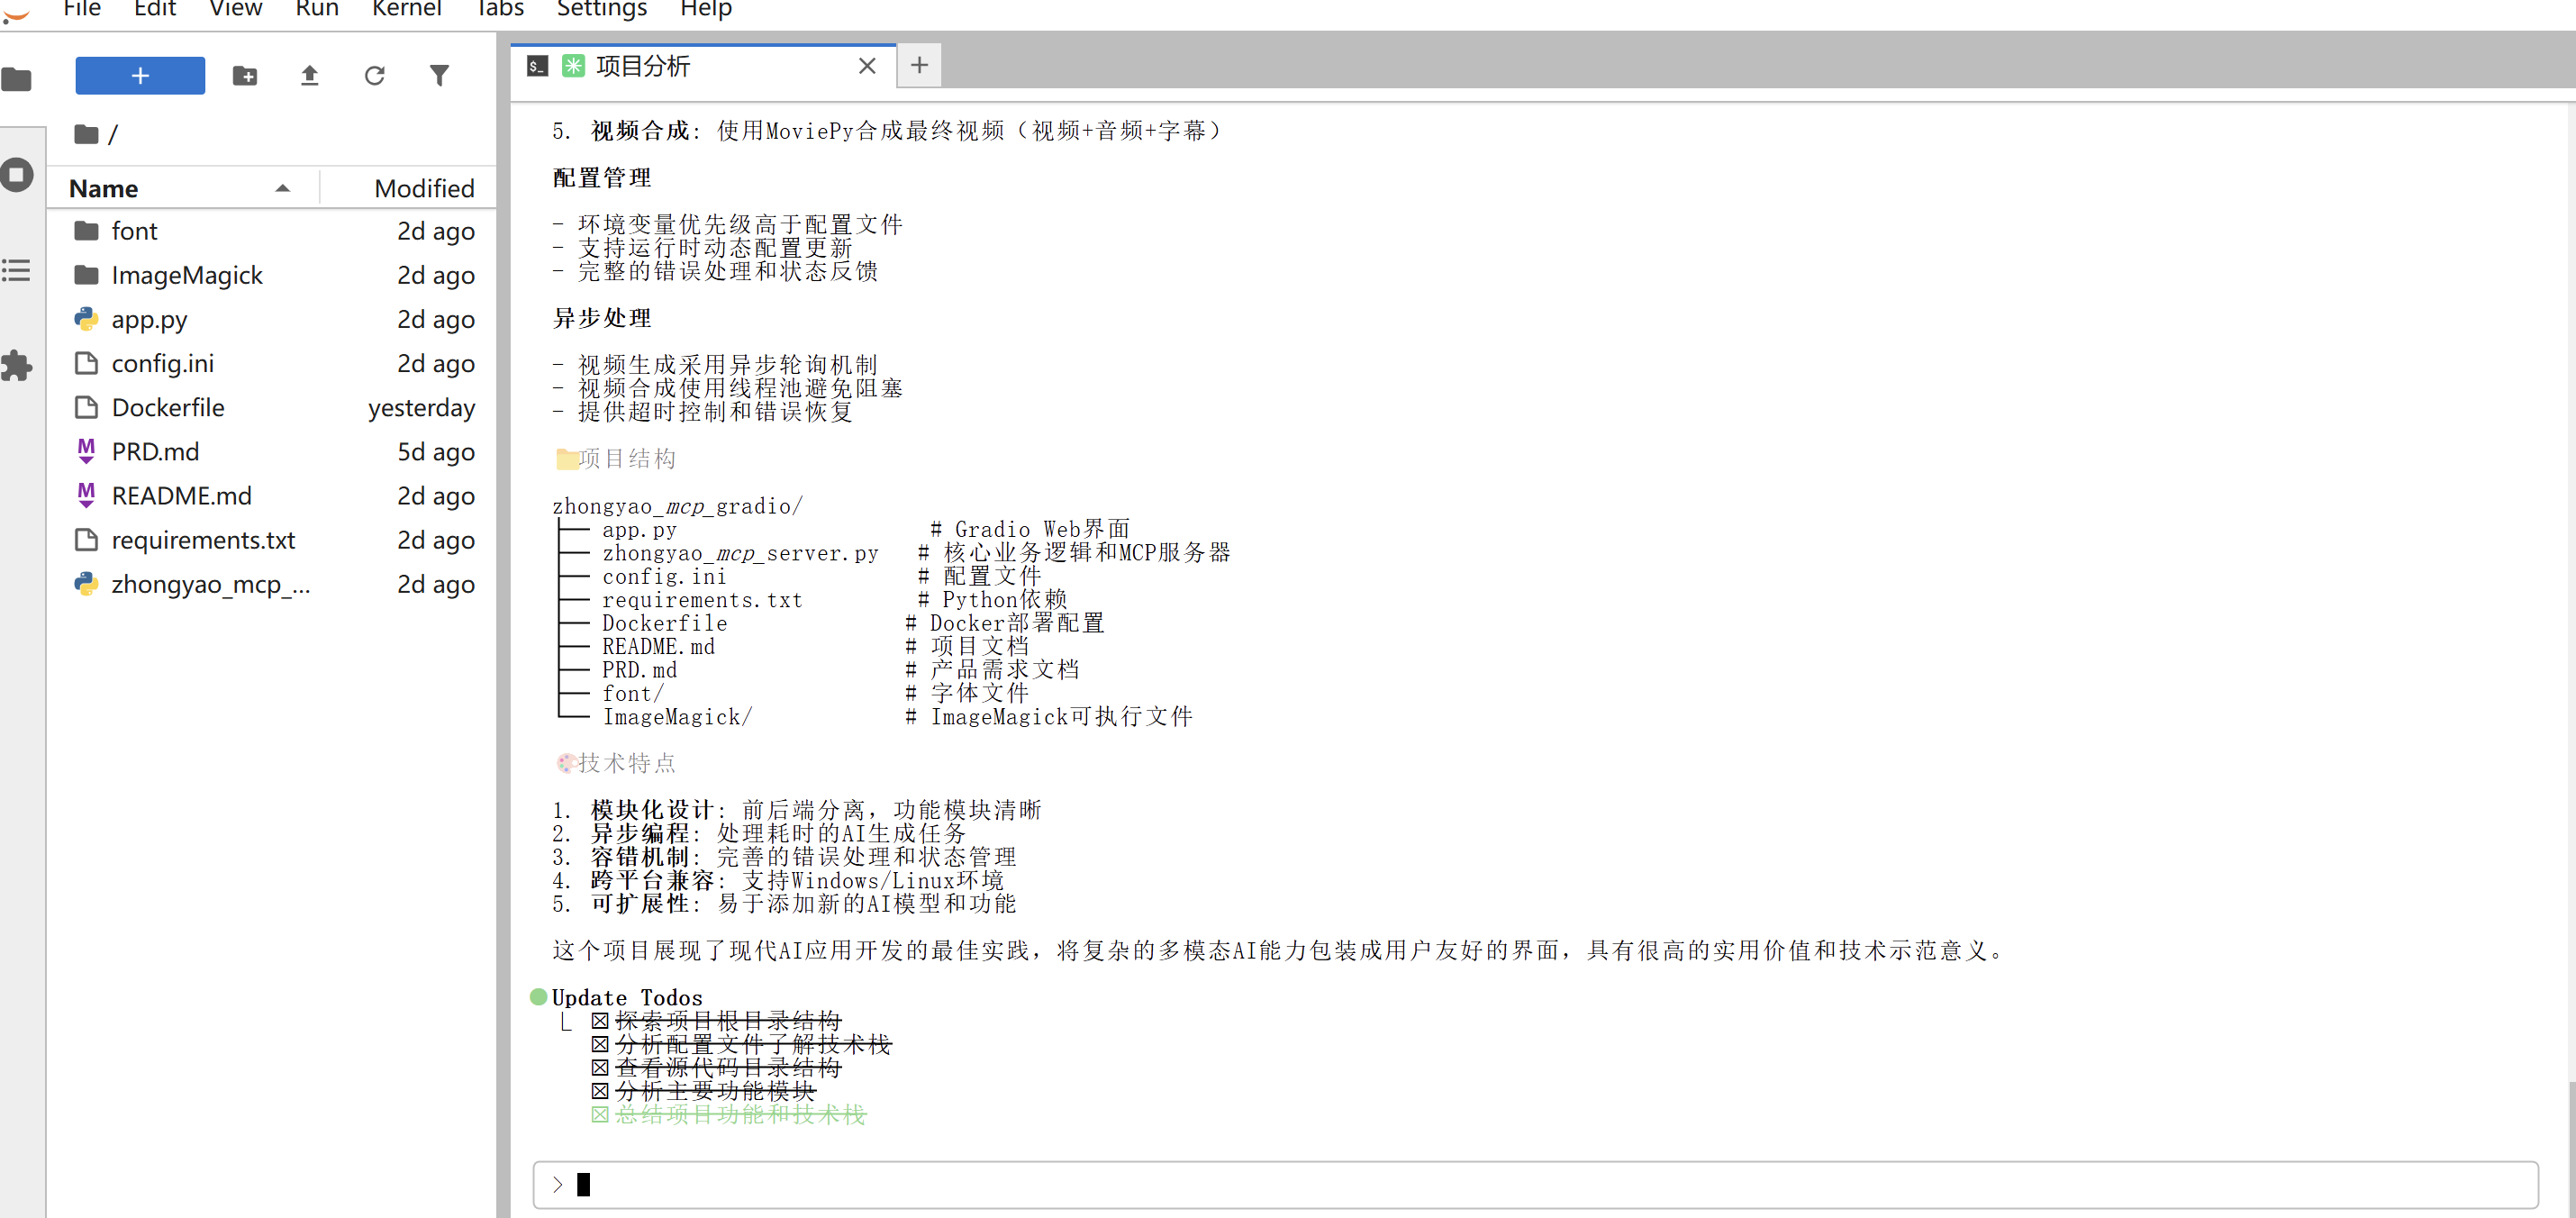This screenshot has width=2576, height=1218.
Task: Click the blue New Launcher plus button
Action: [x=140, y=75]
